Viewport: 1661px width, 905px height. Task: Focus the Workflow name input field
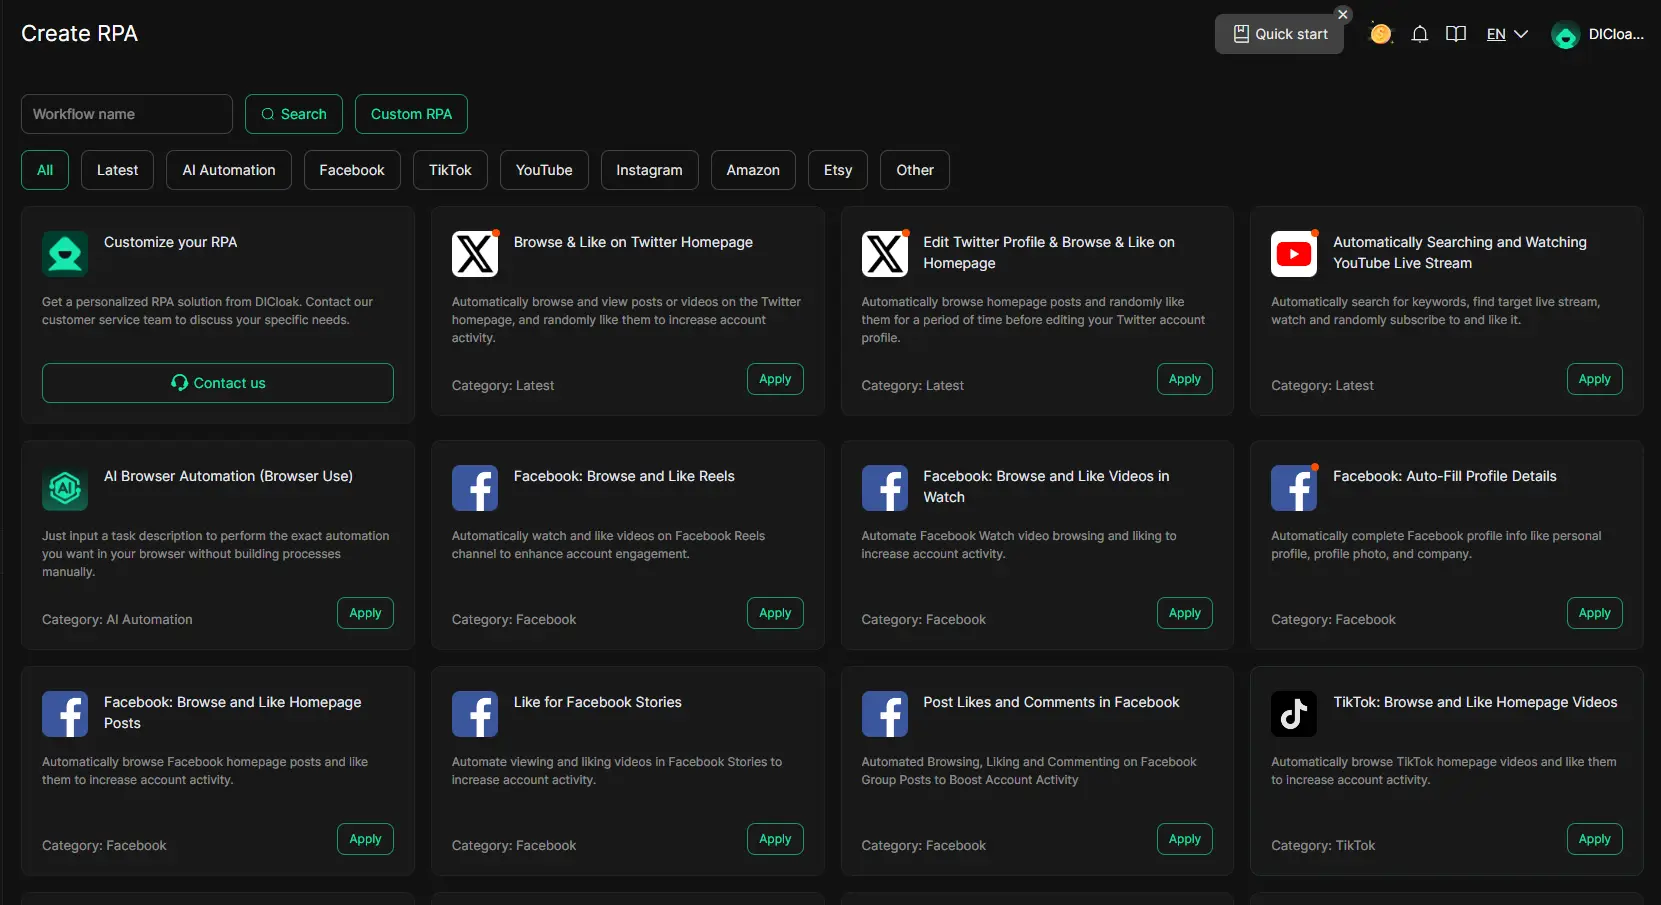coord(127,114)
